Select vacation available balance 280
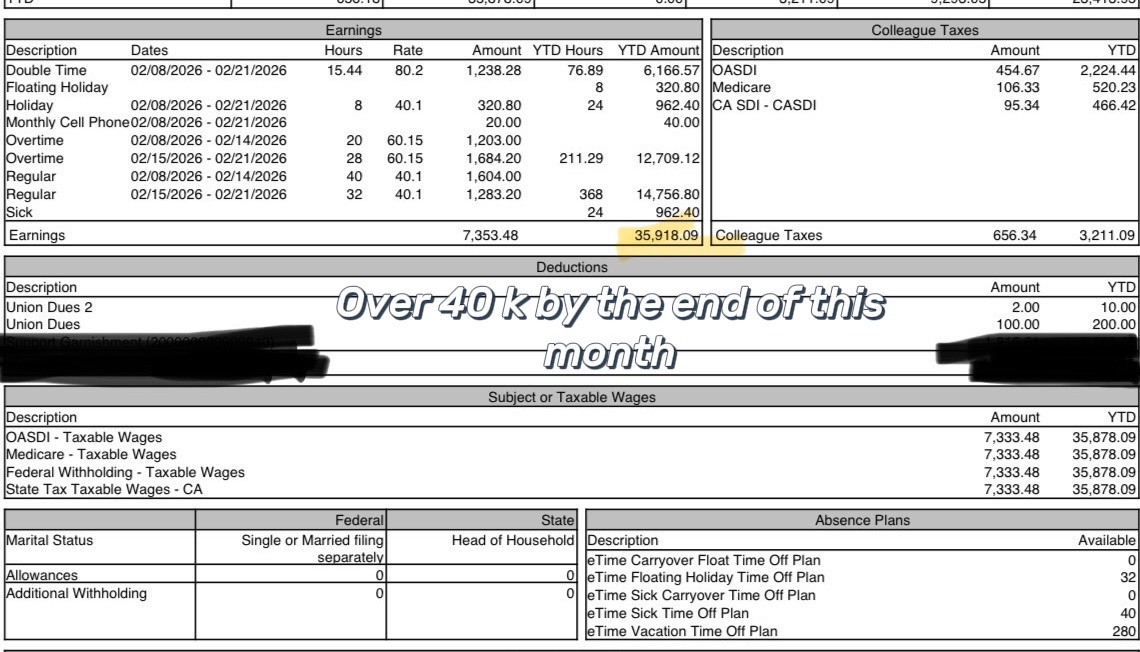1140x652 pixels. pyautogui.click(x=1124, y=631)
